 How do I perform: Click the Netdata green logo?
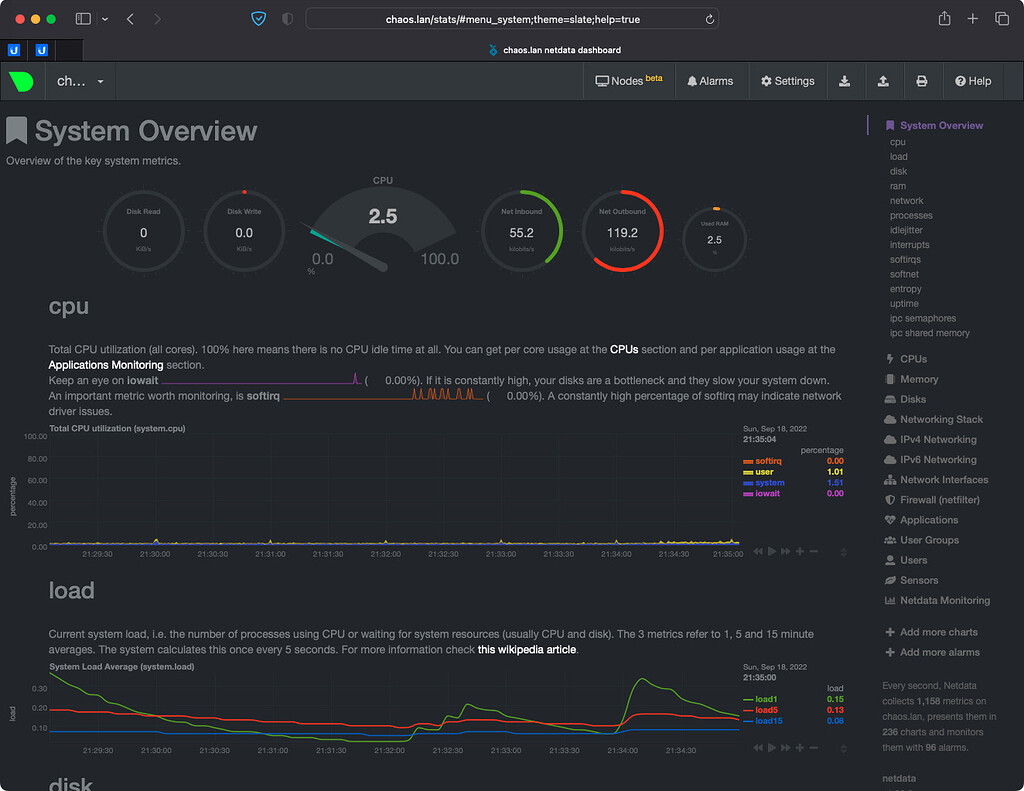[21, 82]
